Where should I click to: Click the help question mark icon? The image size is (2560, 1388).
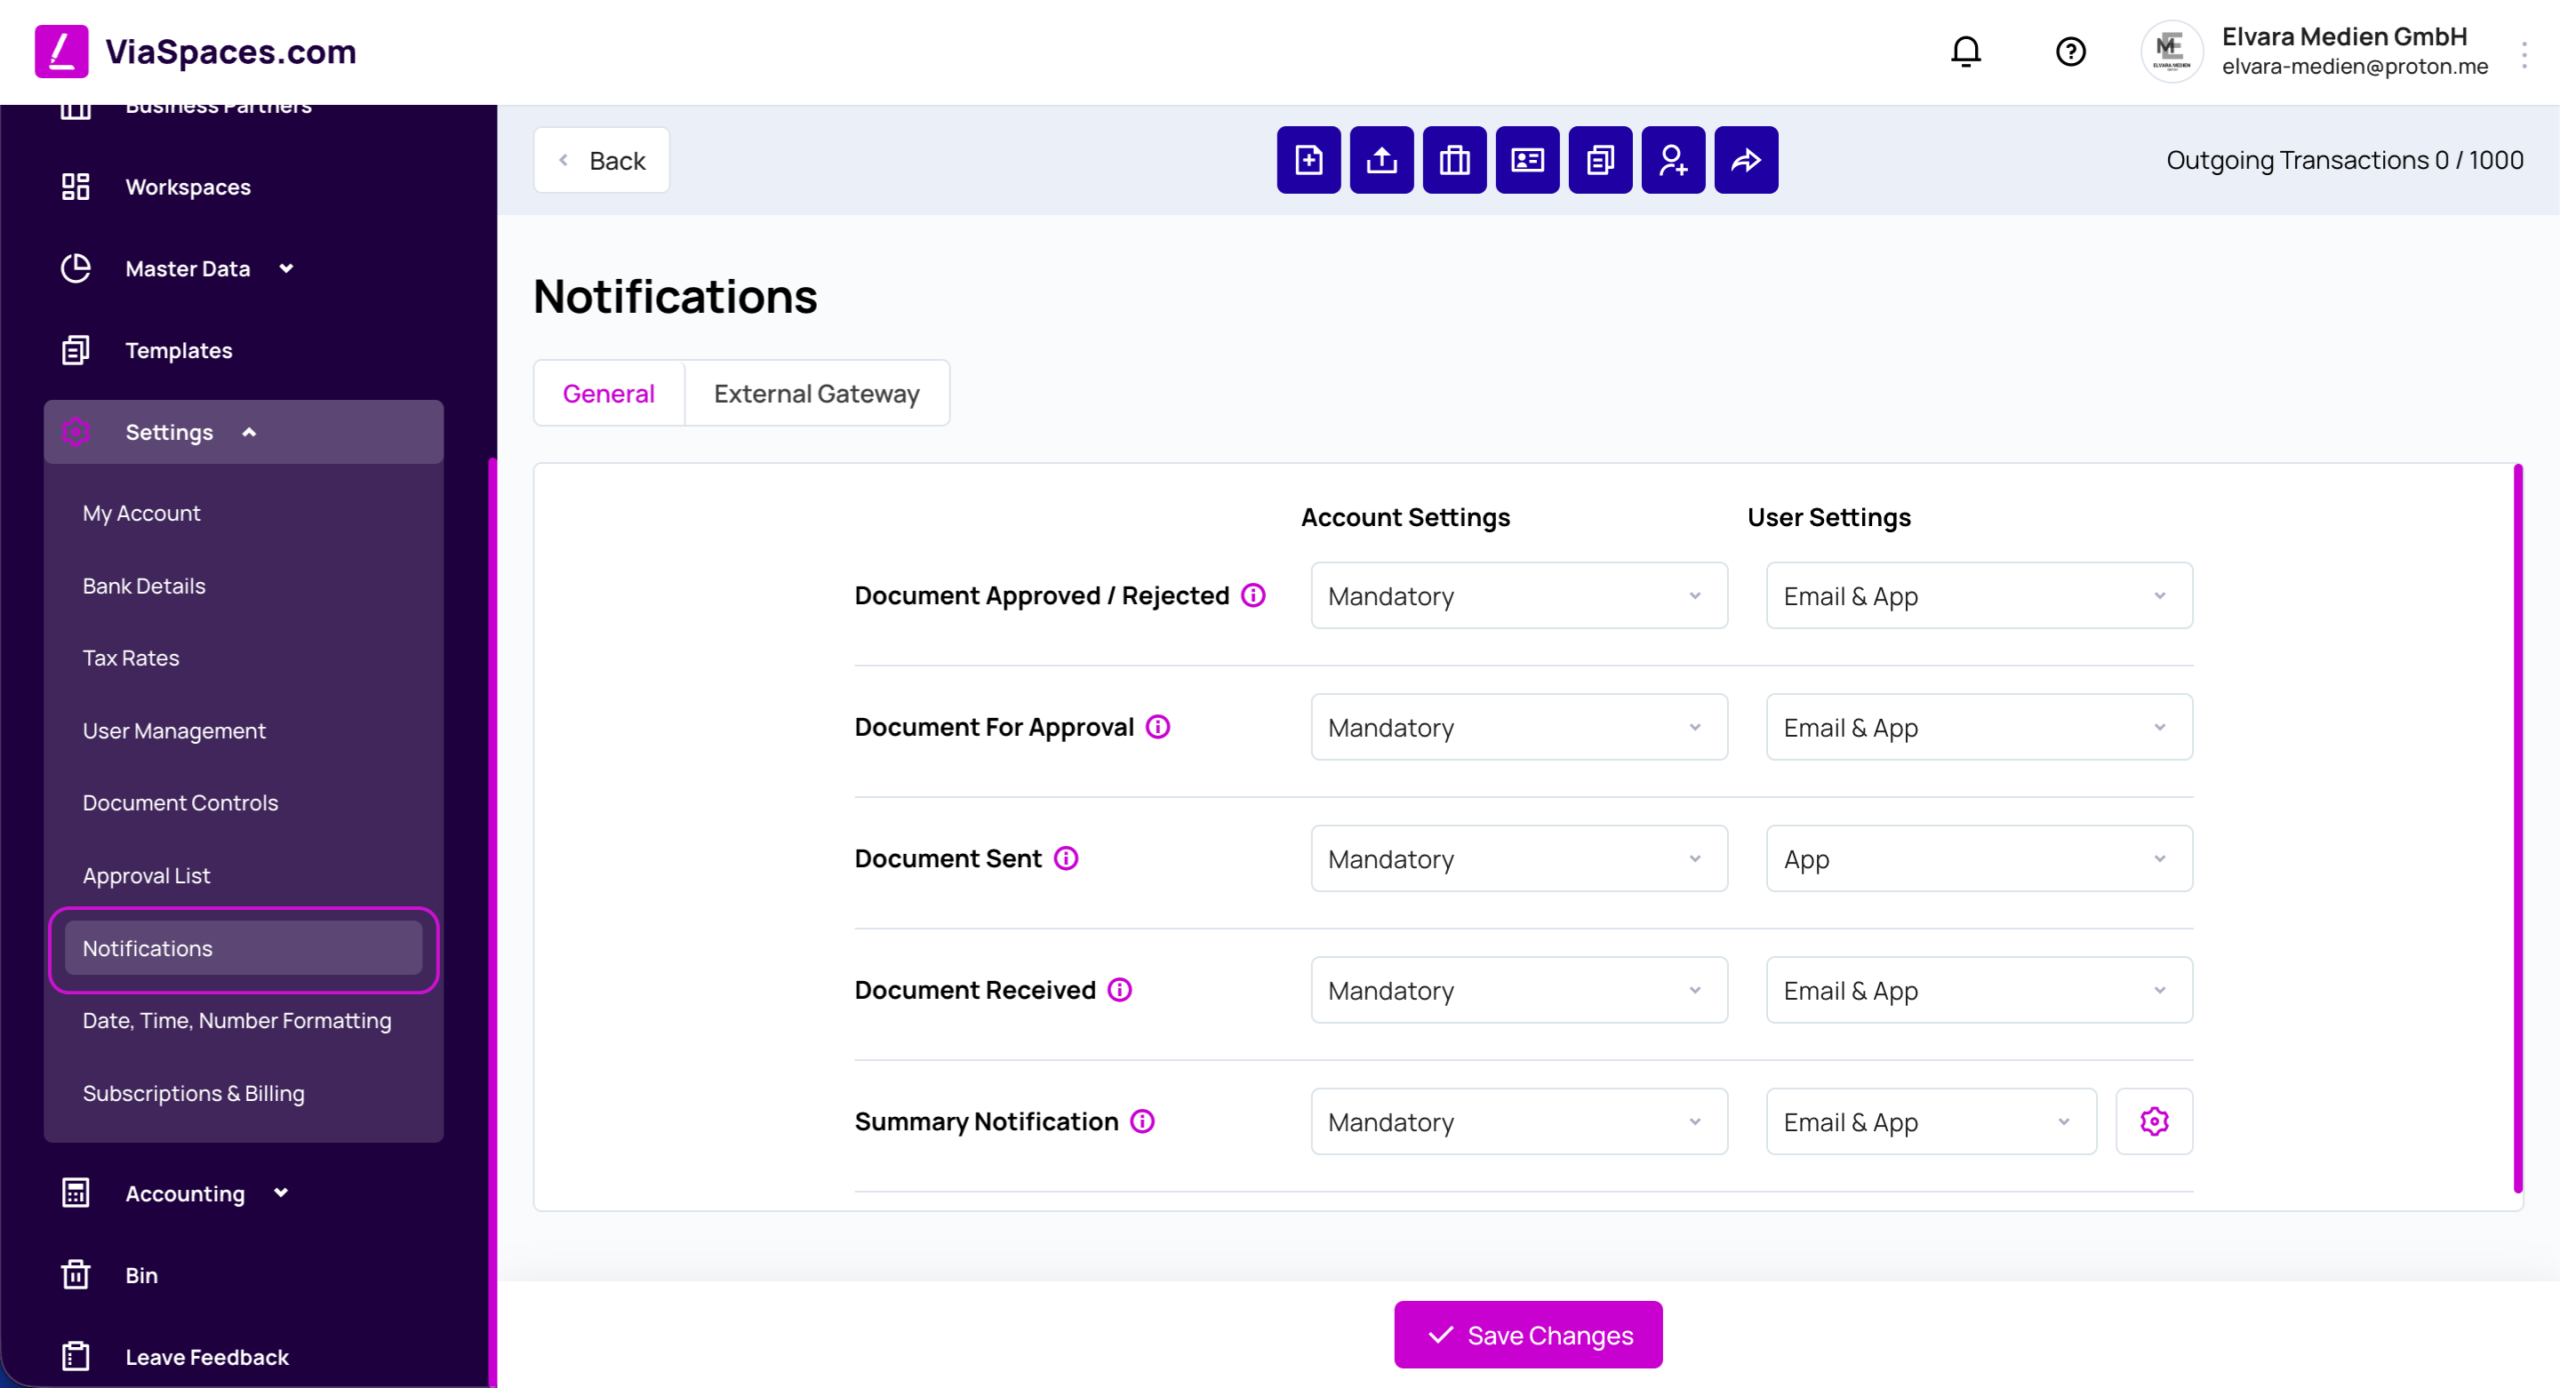[2070, 51]
